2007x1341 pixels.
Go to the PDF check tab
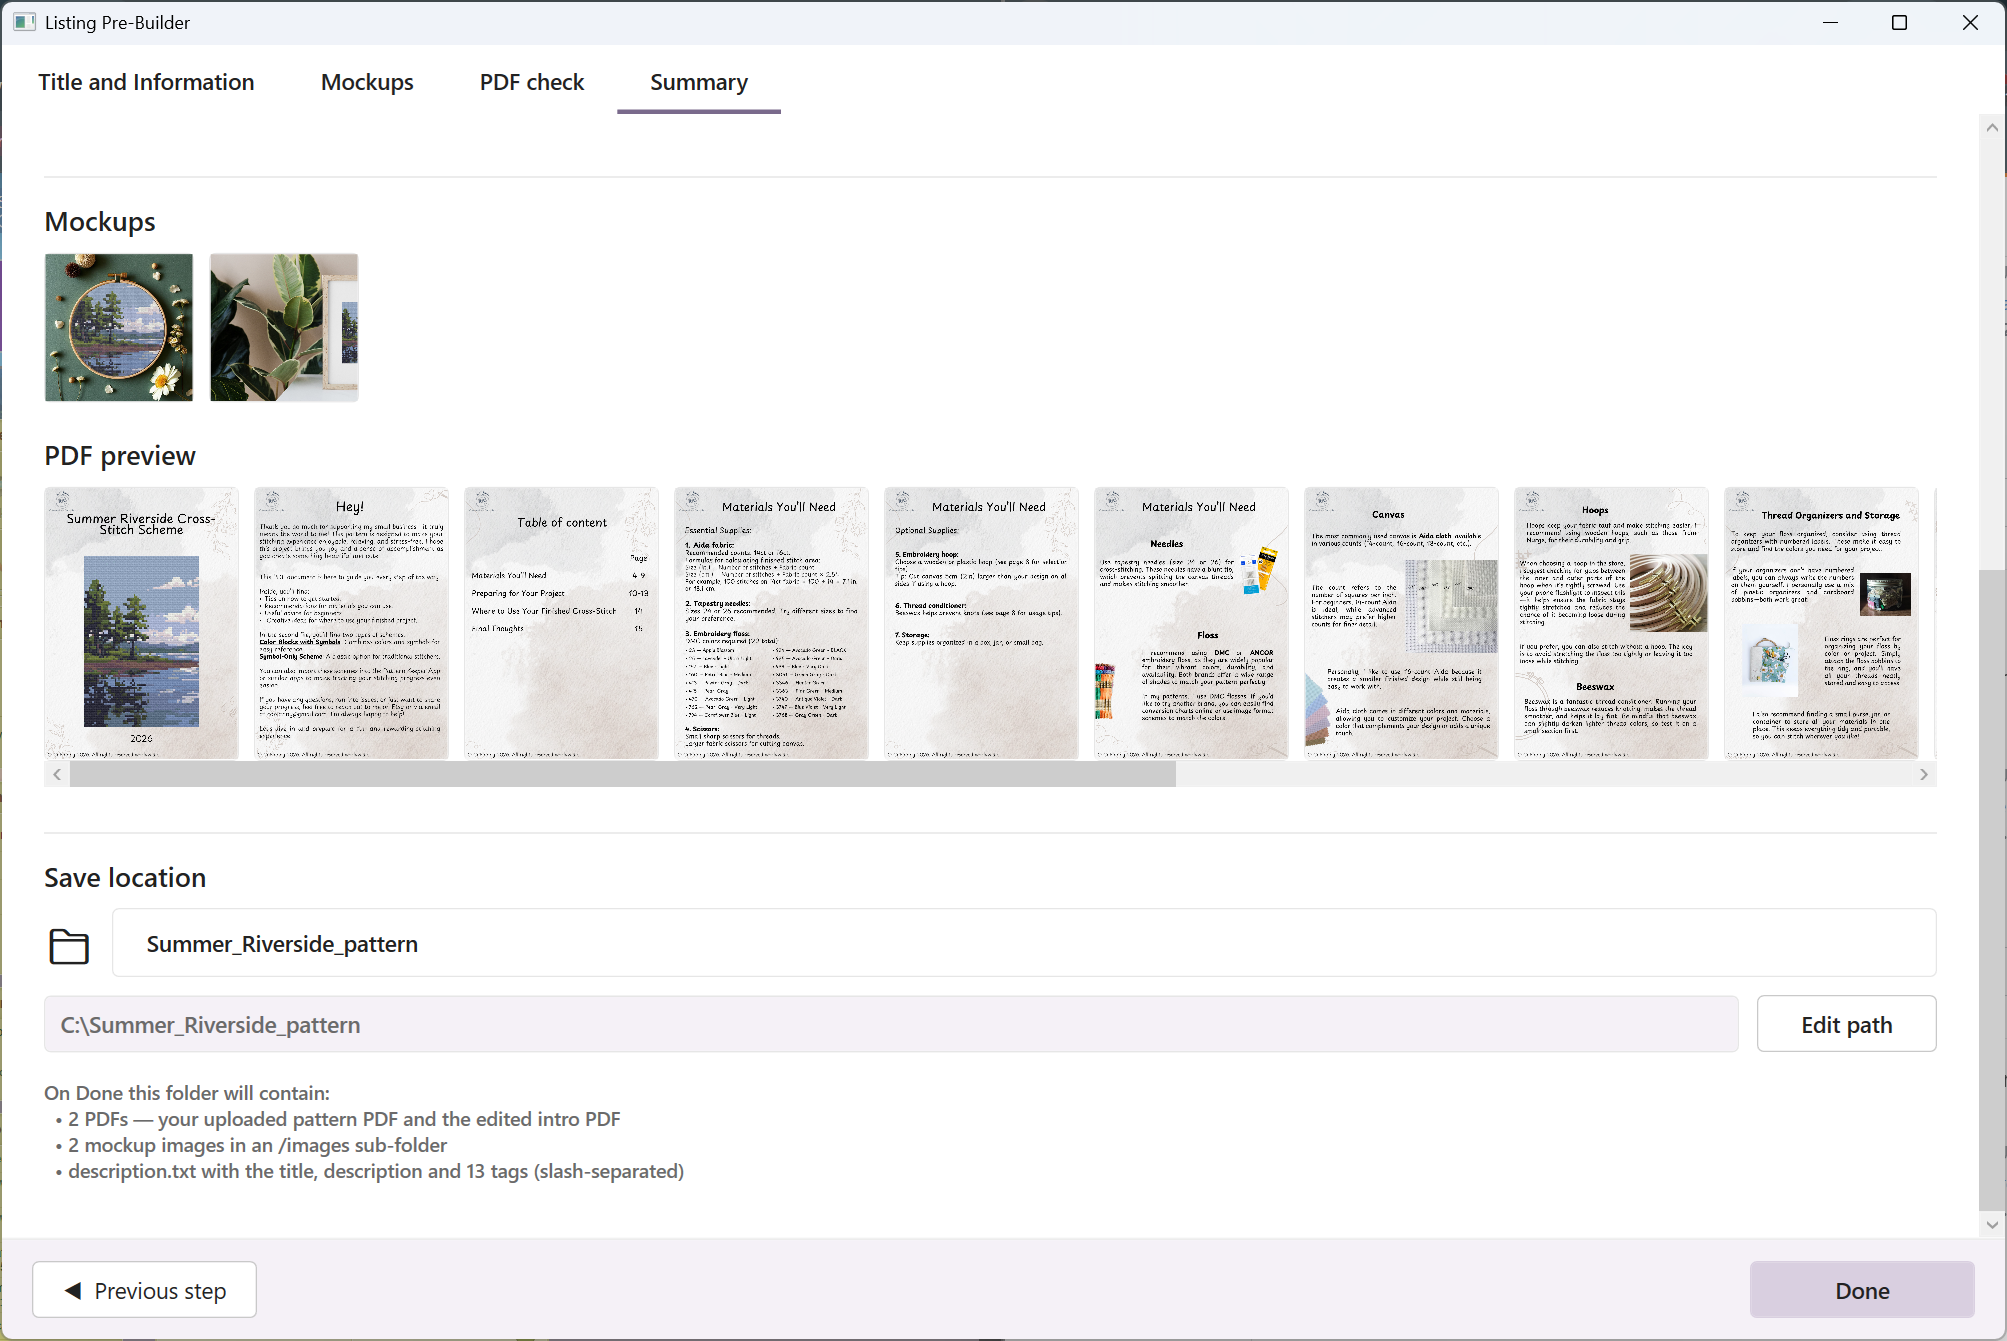pos(532,82)
